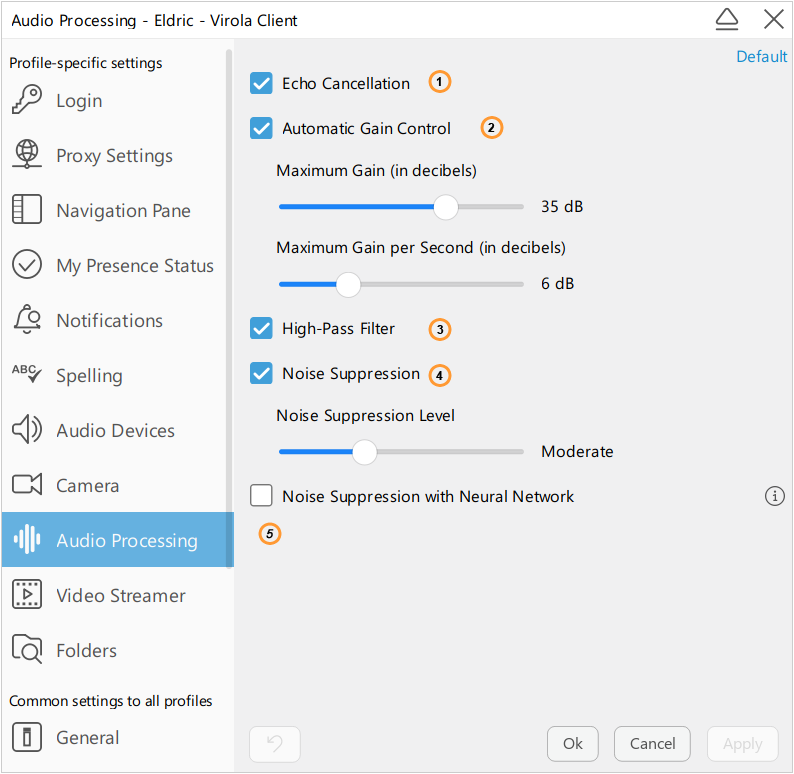Click the Navigation Pane layout icon
The height and width of the screenshot is (774, 794).
pos(27,209)
